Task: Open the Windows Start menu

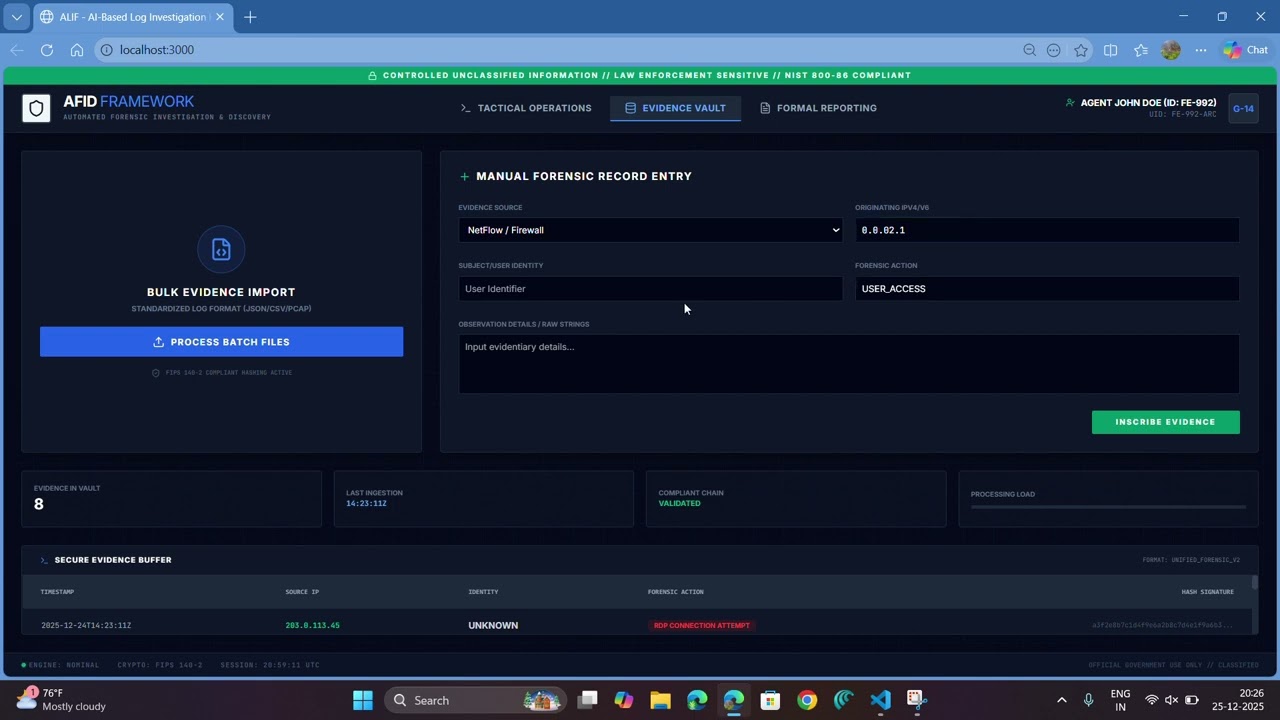Action: [363, 700]
